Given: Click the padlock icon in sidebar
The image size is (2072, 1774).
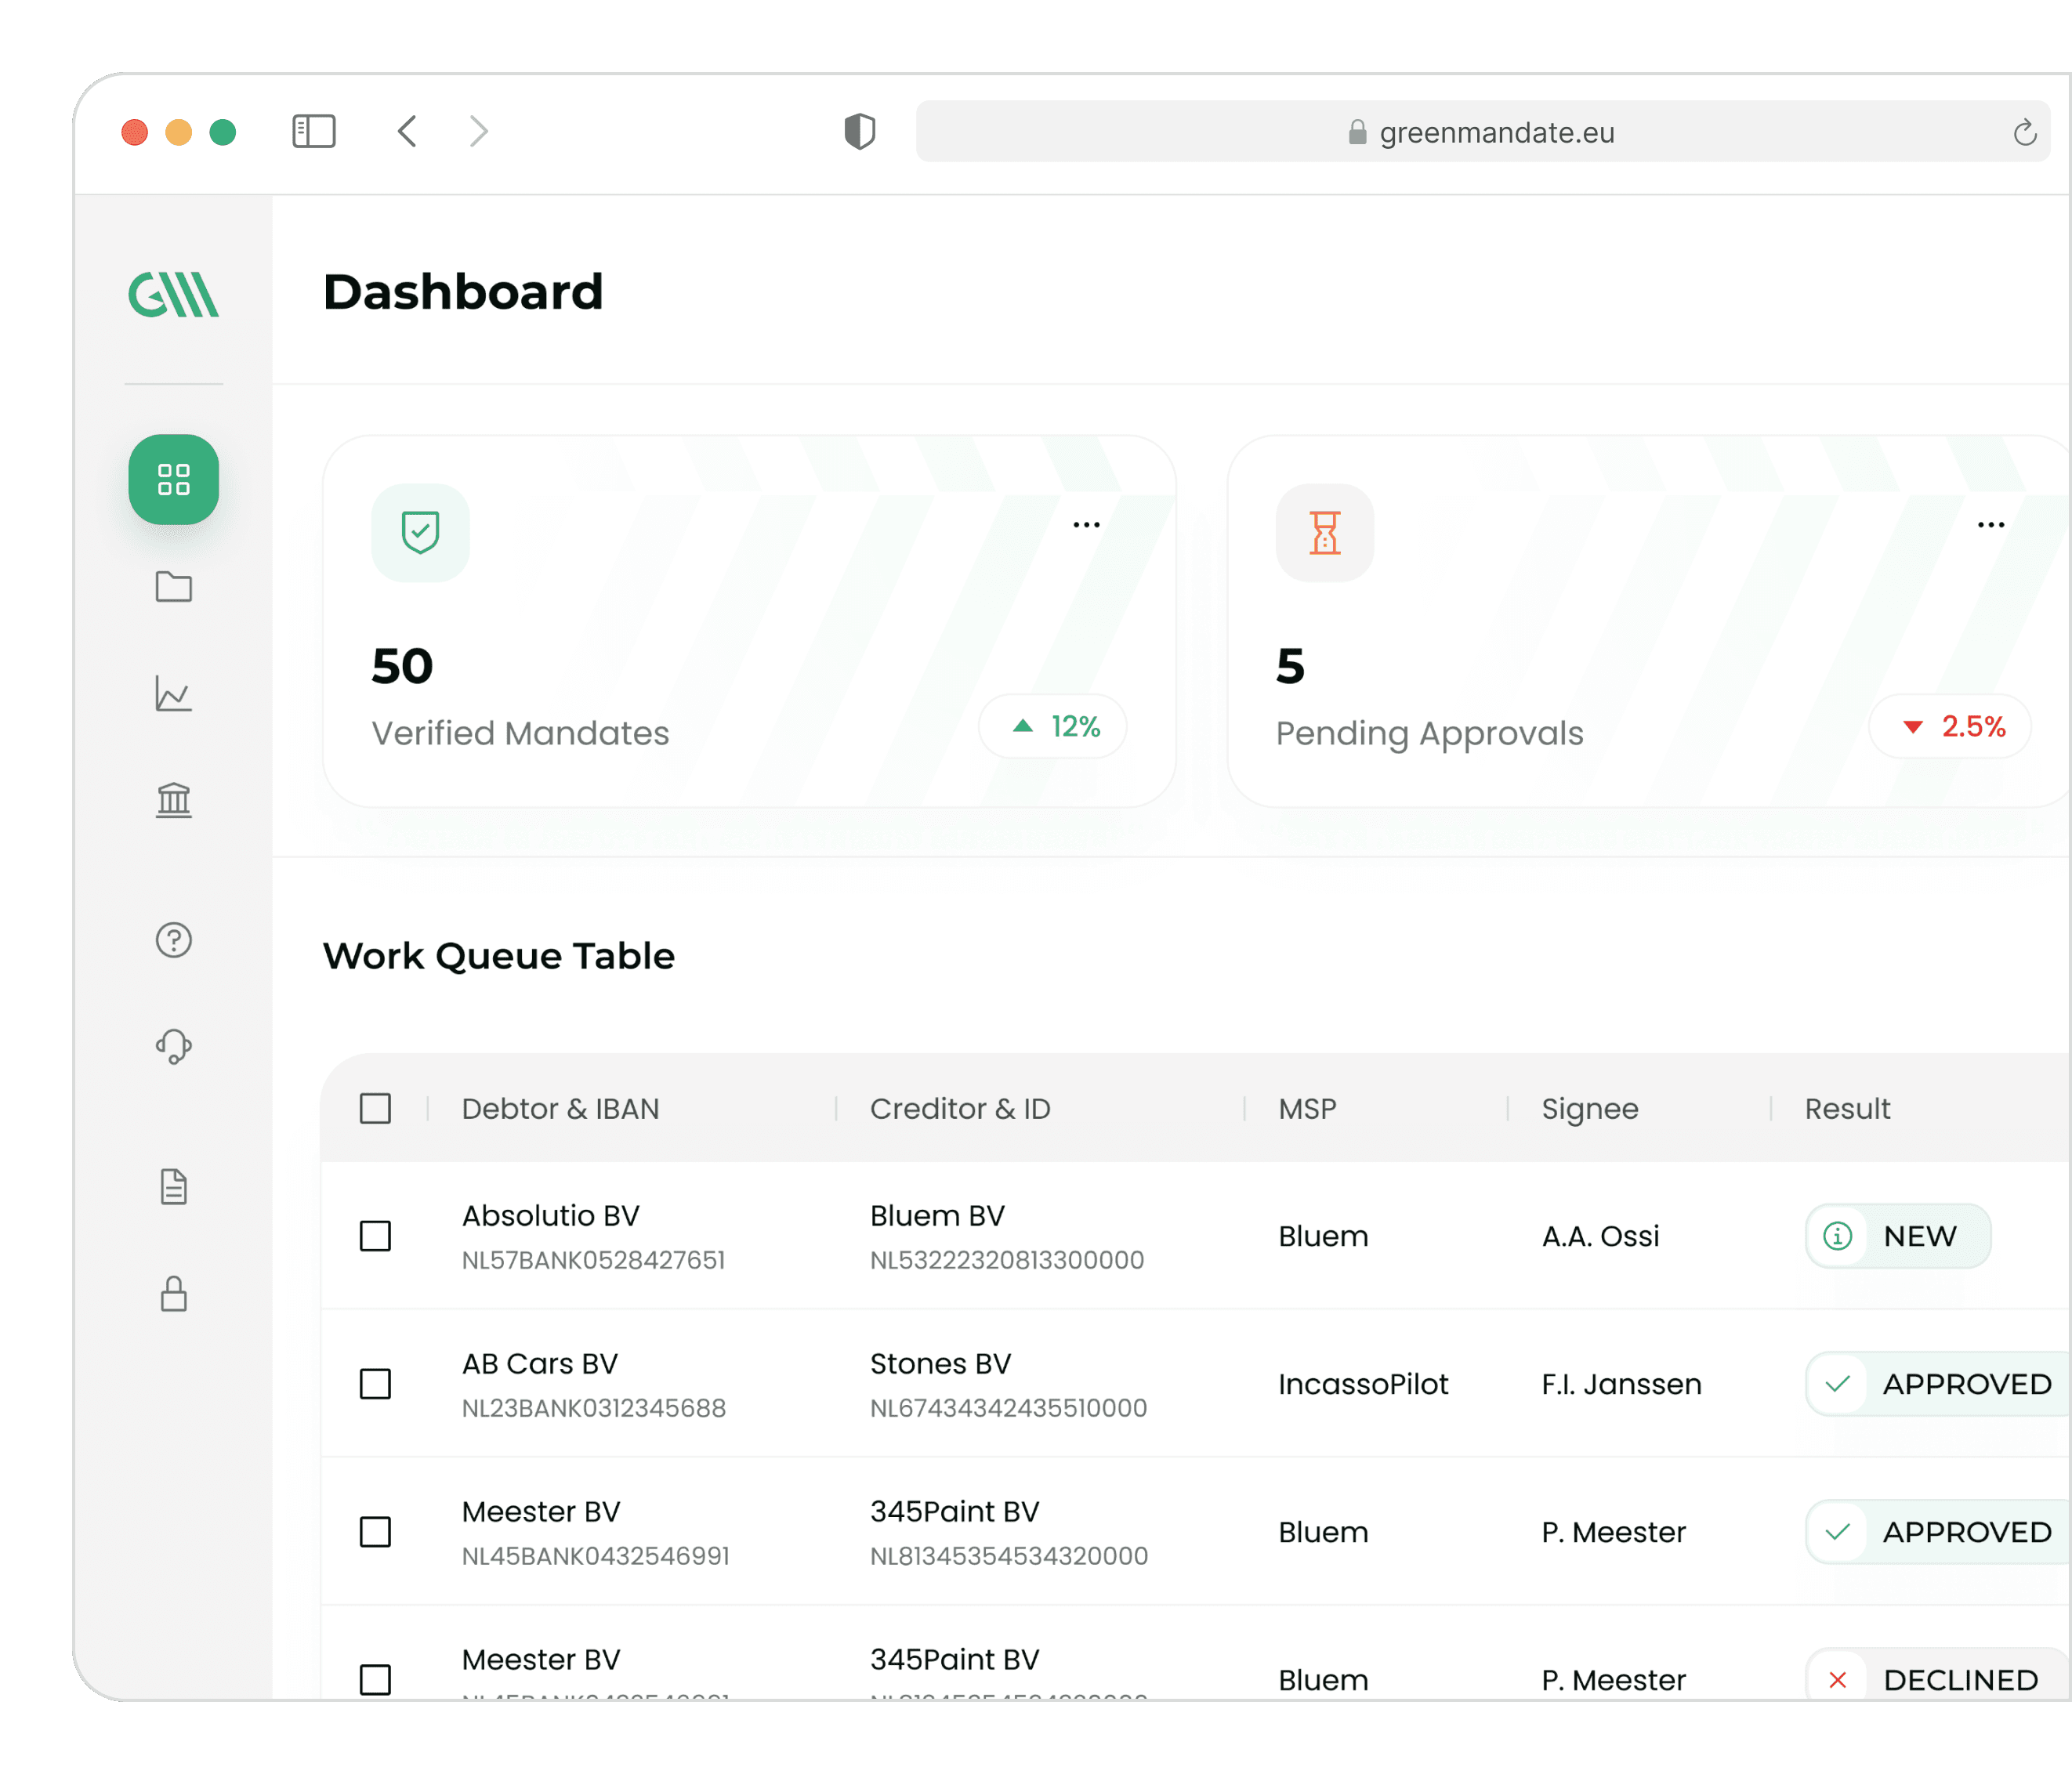Looking at the screenshot, I should 173,1293.
